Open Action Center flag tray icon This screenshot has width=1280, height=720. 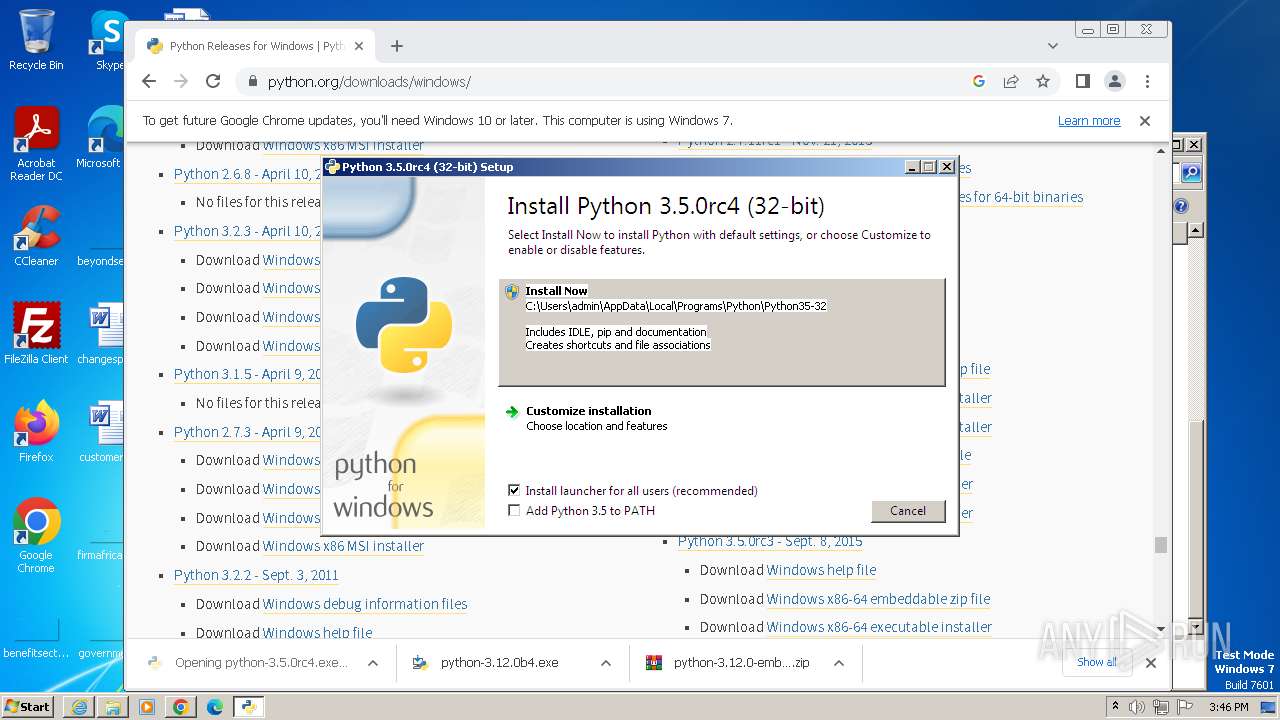coord(1184,707)
